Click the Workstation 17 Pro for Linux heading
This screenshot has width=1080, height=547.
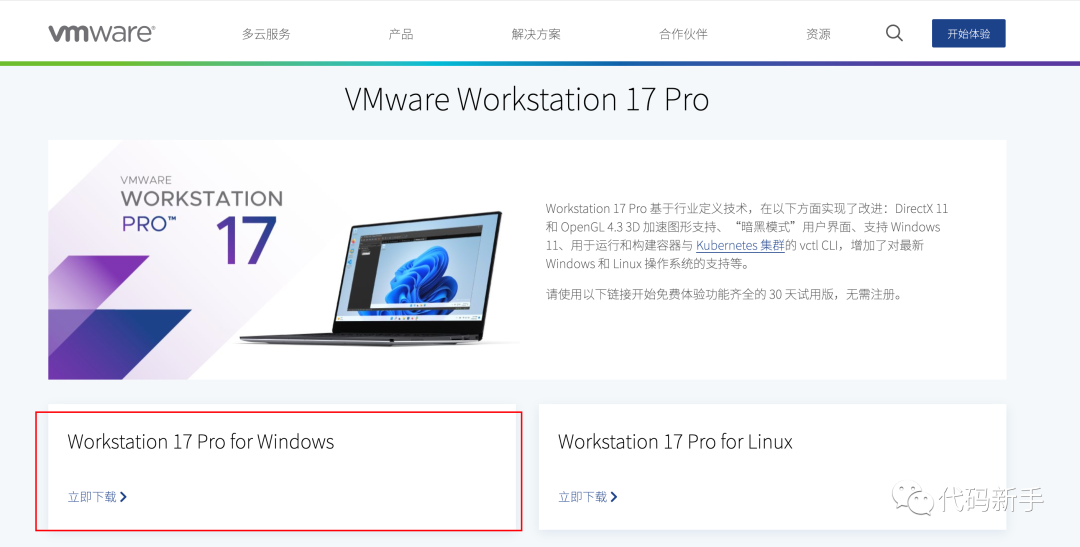click(x=675, y=442)
